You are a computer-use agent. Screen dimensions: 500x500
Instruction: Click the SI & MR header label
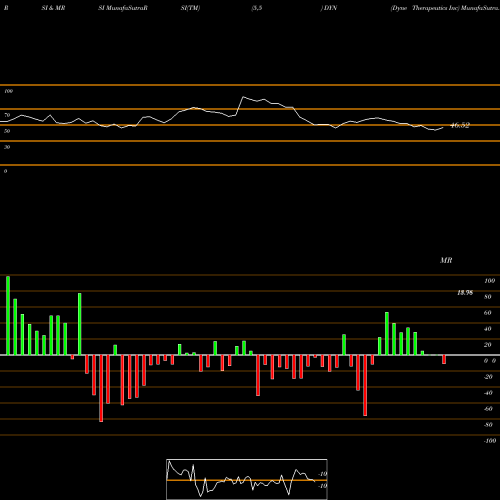click(53, 8)
